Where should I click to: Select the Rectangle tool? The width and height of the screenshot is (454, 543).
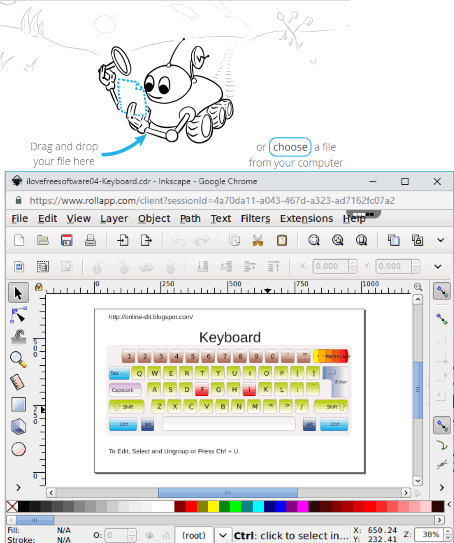18,404
